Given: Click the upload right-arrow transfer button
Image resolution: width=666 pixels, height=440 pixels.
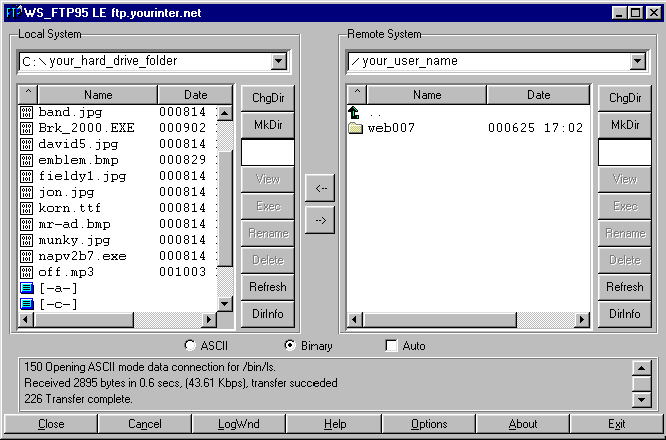Looking at the screenshot, I should click(x=320, y=220).
